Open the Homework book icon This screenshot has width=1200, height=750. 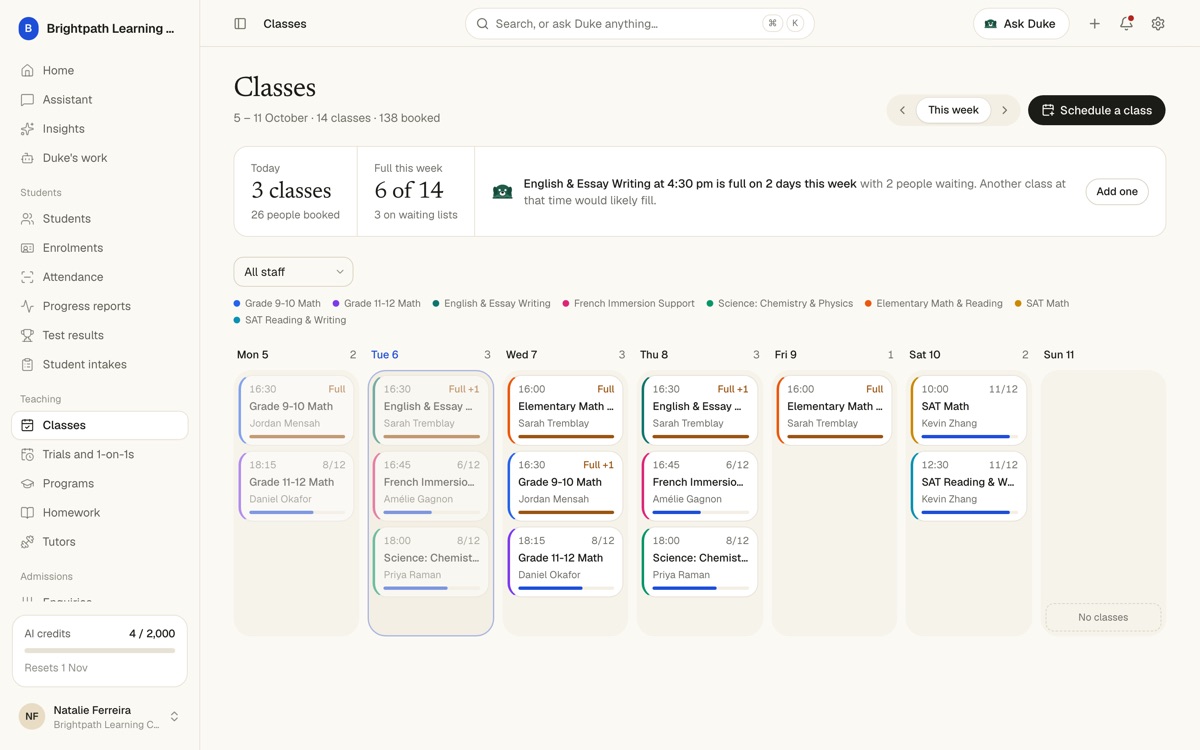pos(27,513)
